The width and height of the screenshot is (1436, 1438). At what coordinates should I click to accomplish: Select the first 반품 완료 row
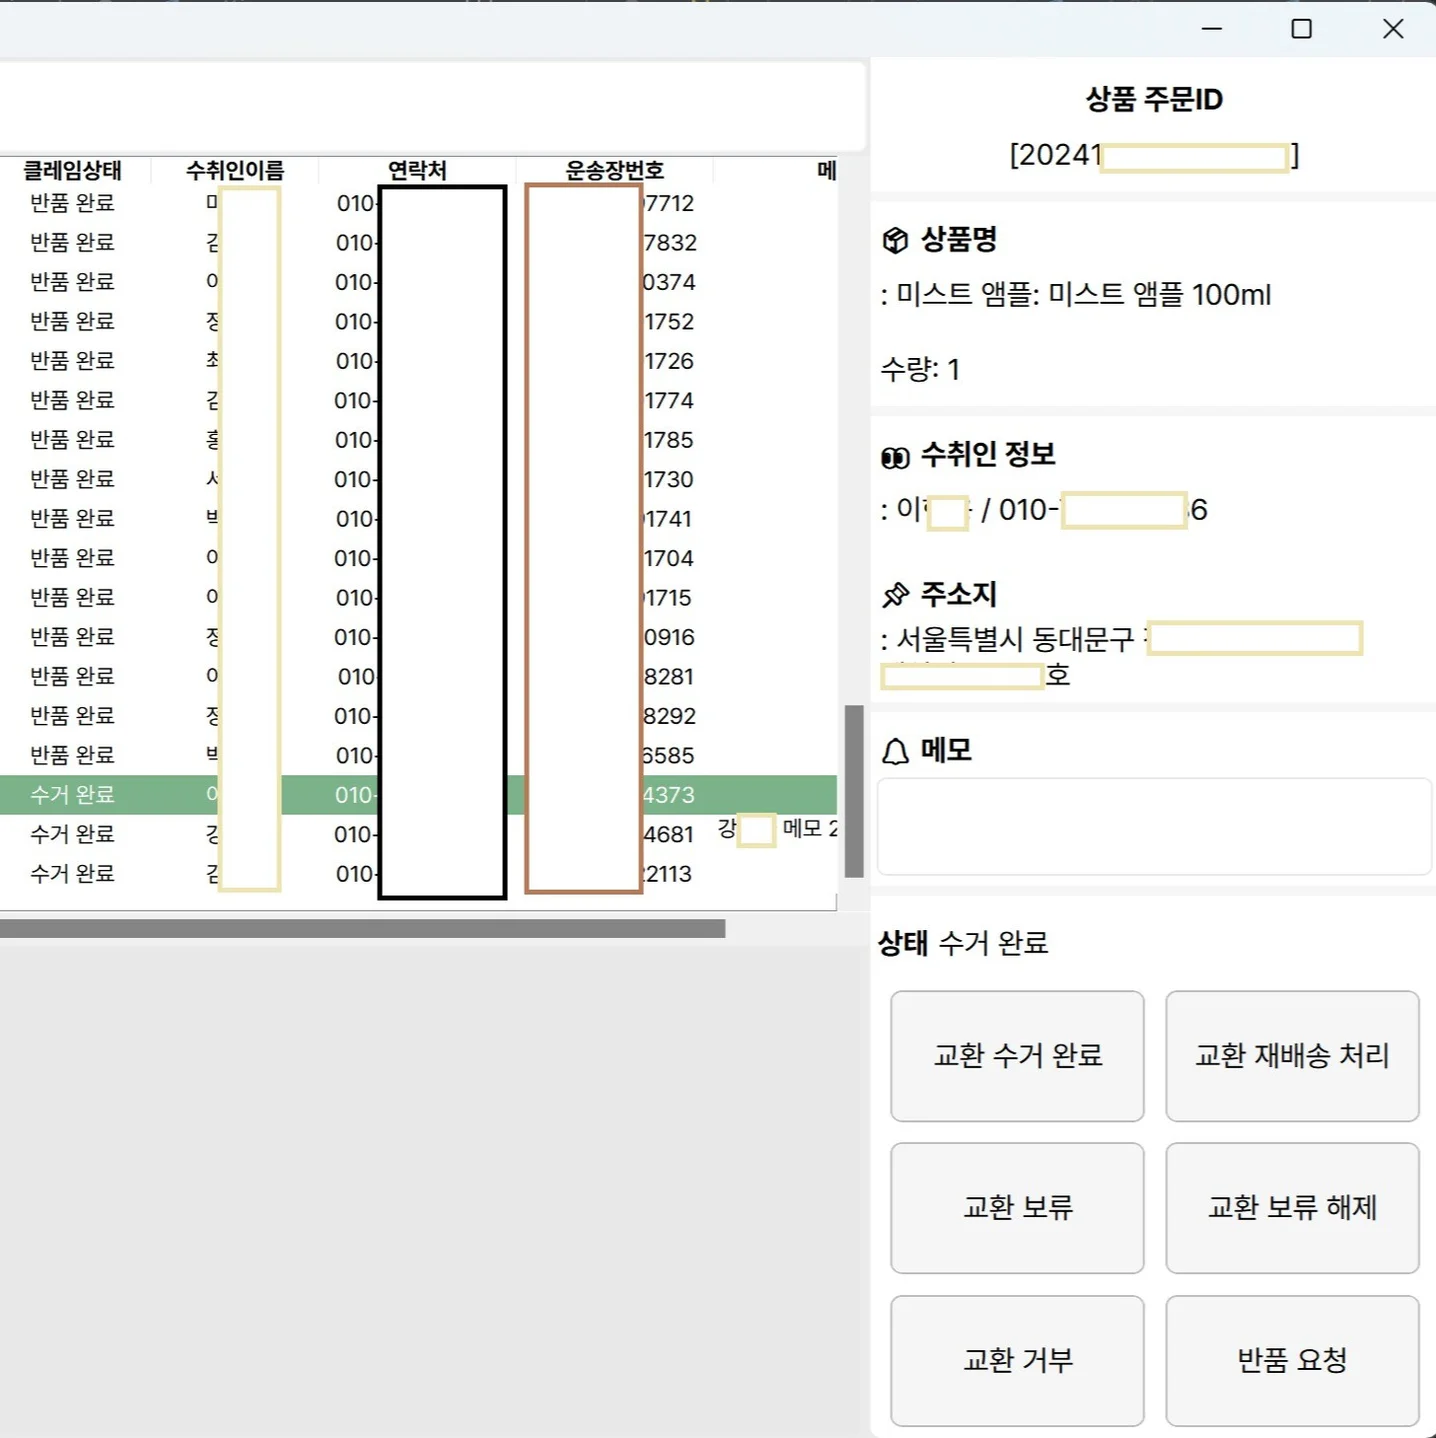pyautogui.click(x=70, y=203)
